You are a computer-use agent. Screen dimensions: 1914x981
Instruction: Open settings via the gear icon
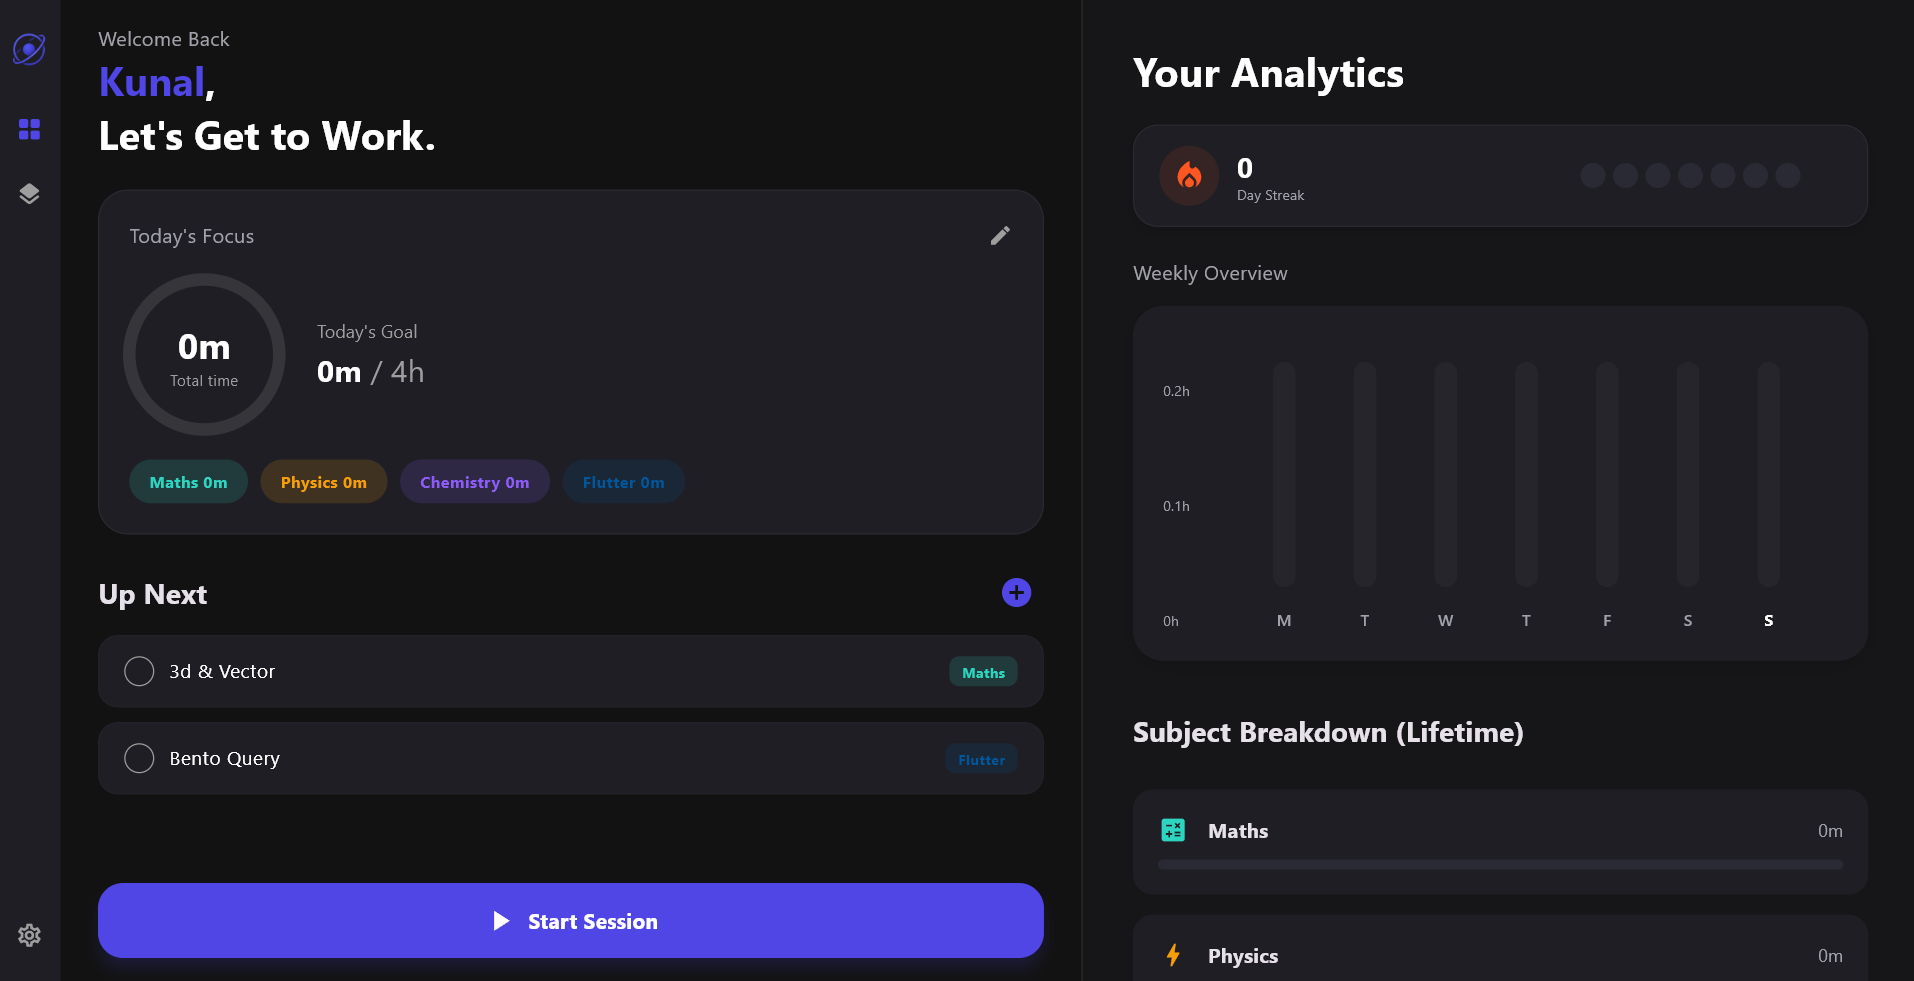(29, 935)
